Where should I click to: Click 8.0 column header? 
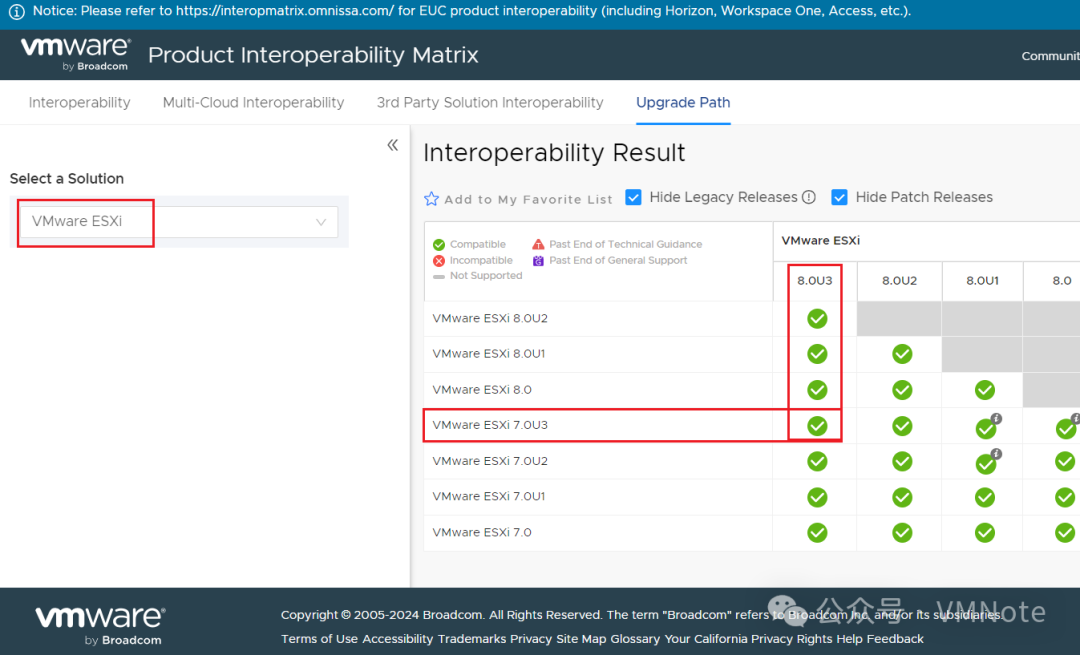pos(1061,281)
